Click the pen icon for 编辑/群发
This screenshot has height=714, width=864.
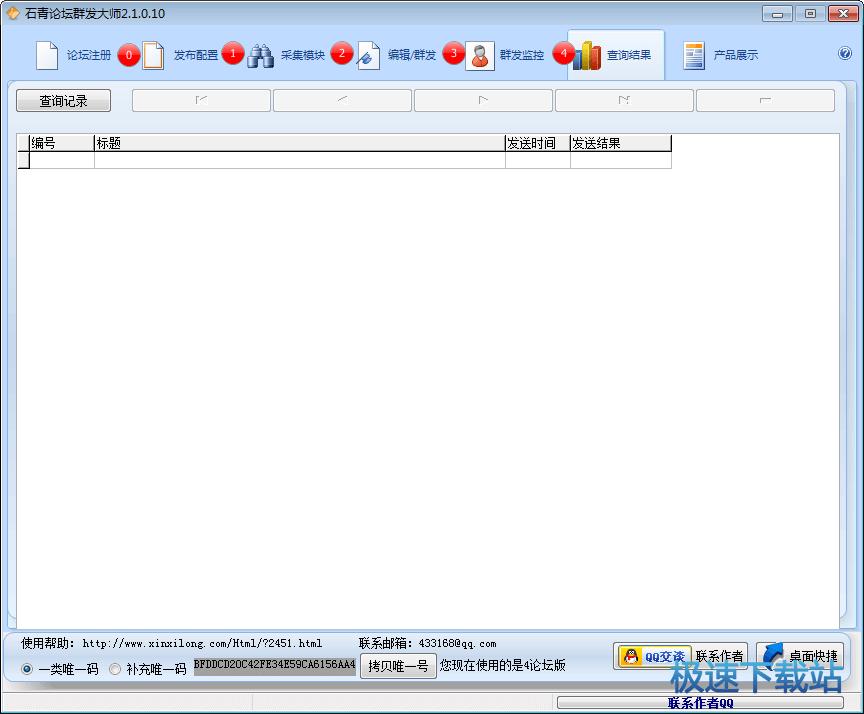[x=368, y=56]
